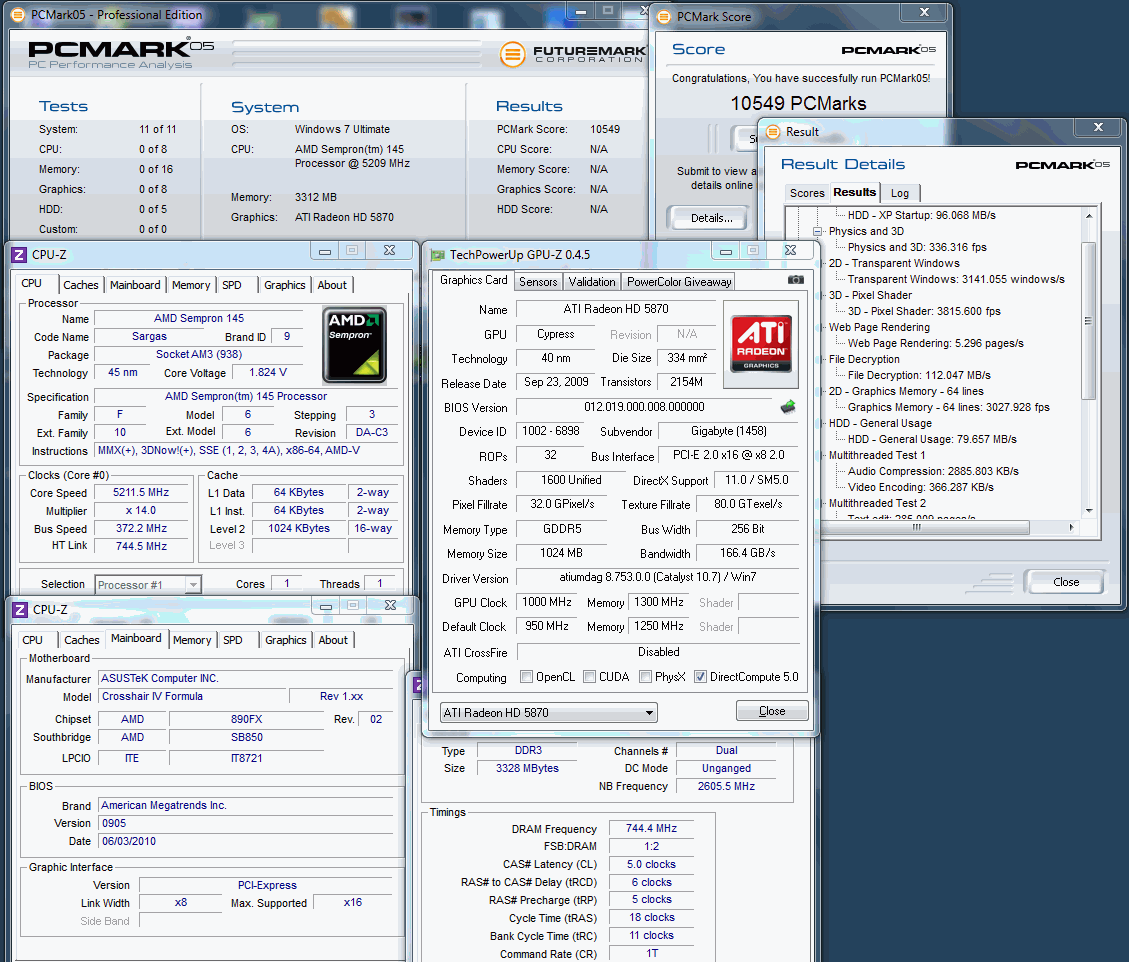Open SPD tab in CPU-Z processor window
This screenshot has width=1129, height=962.
(x=232, y=285)
